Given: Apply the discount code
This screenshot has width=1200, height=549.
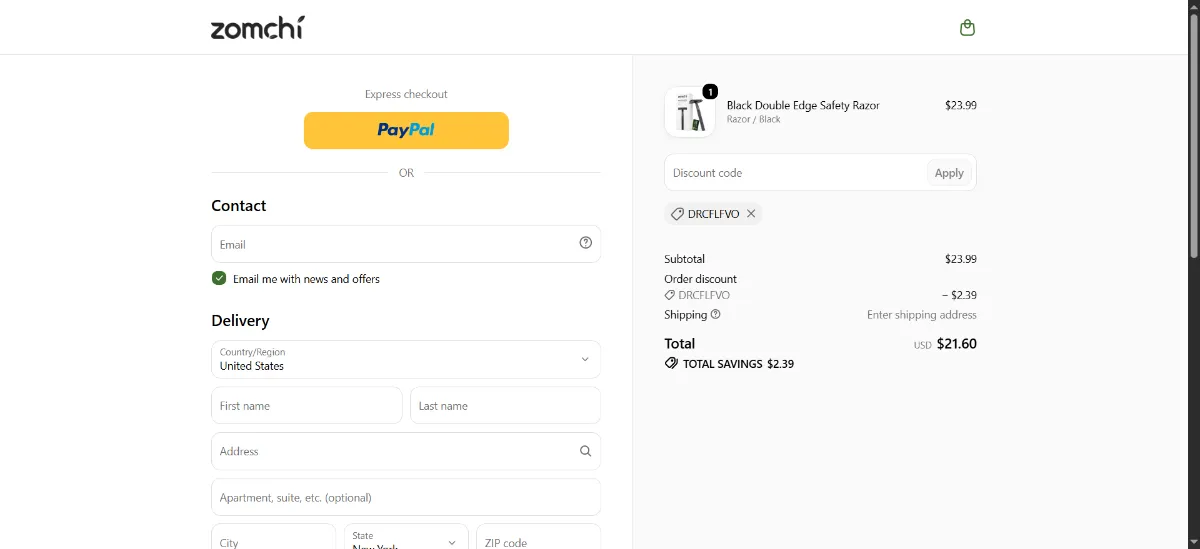Looking at the screenshot, I should pyautogui.click(x=949, y=173).
